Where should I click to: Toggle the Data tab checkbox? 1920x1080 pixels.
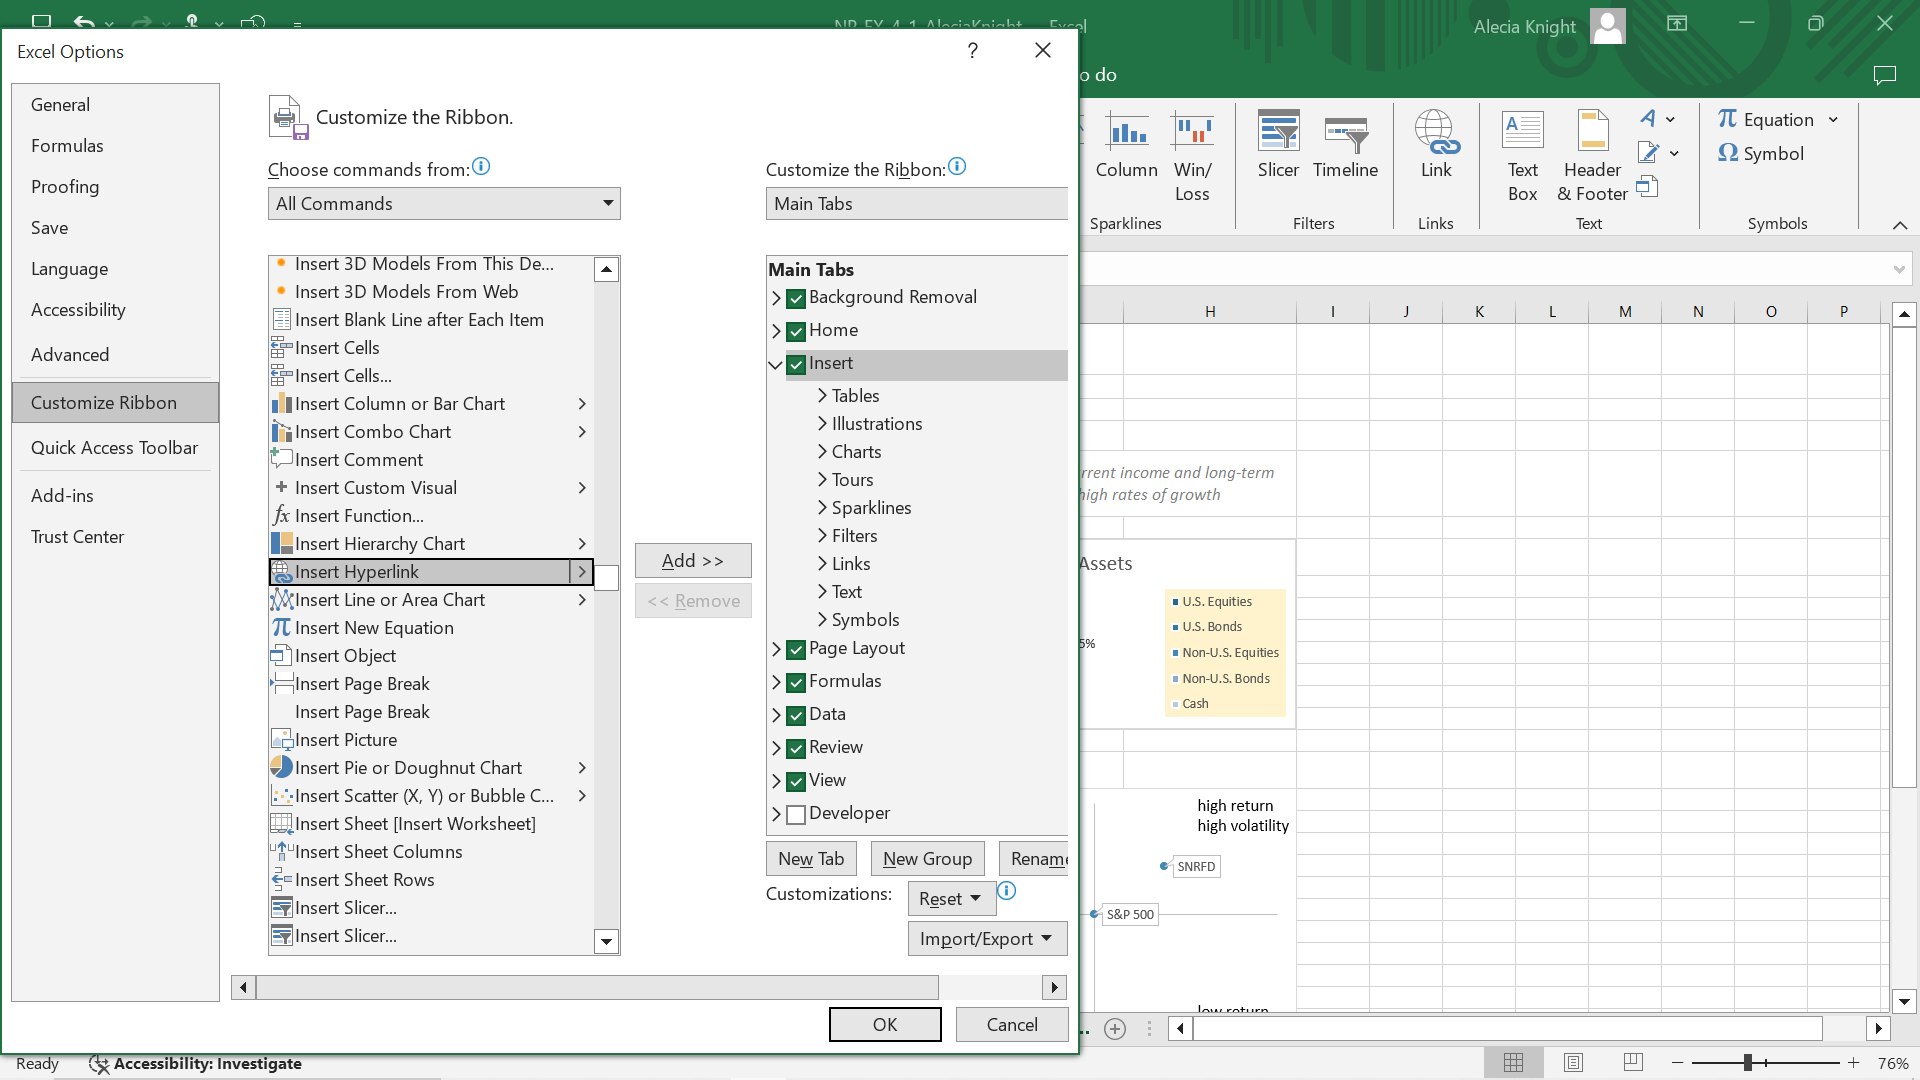coord(796,715)
